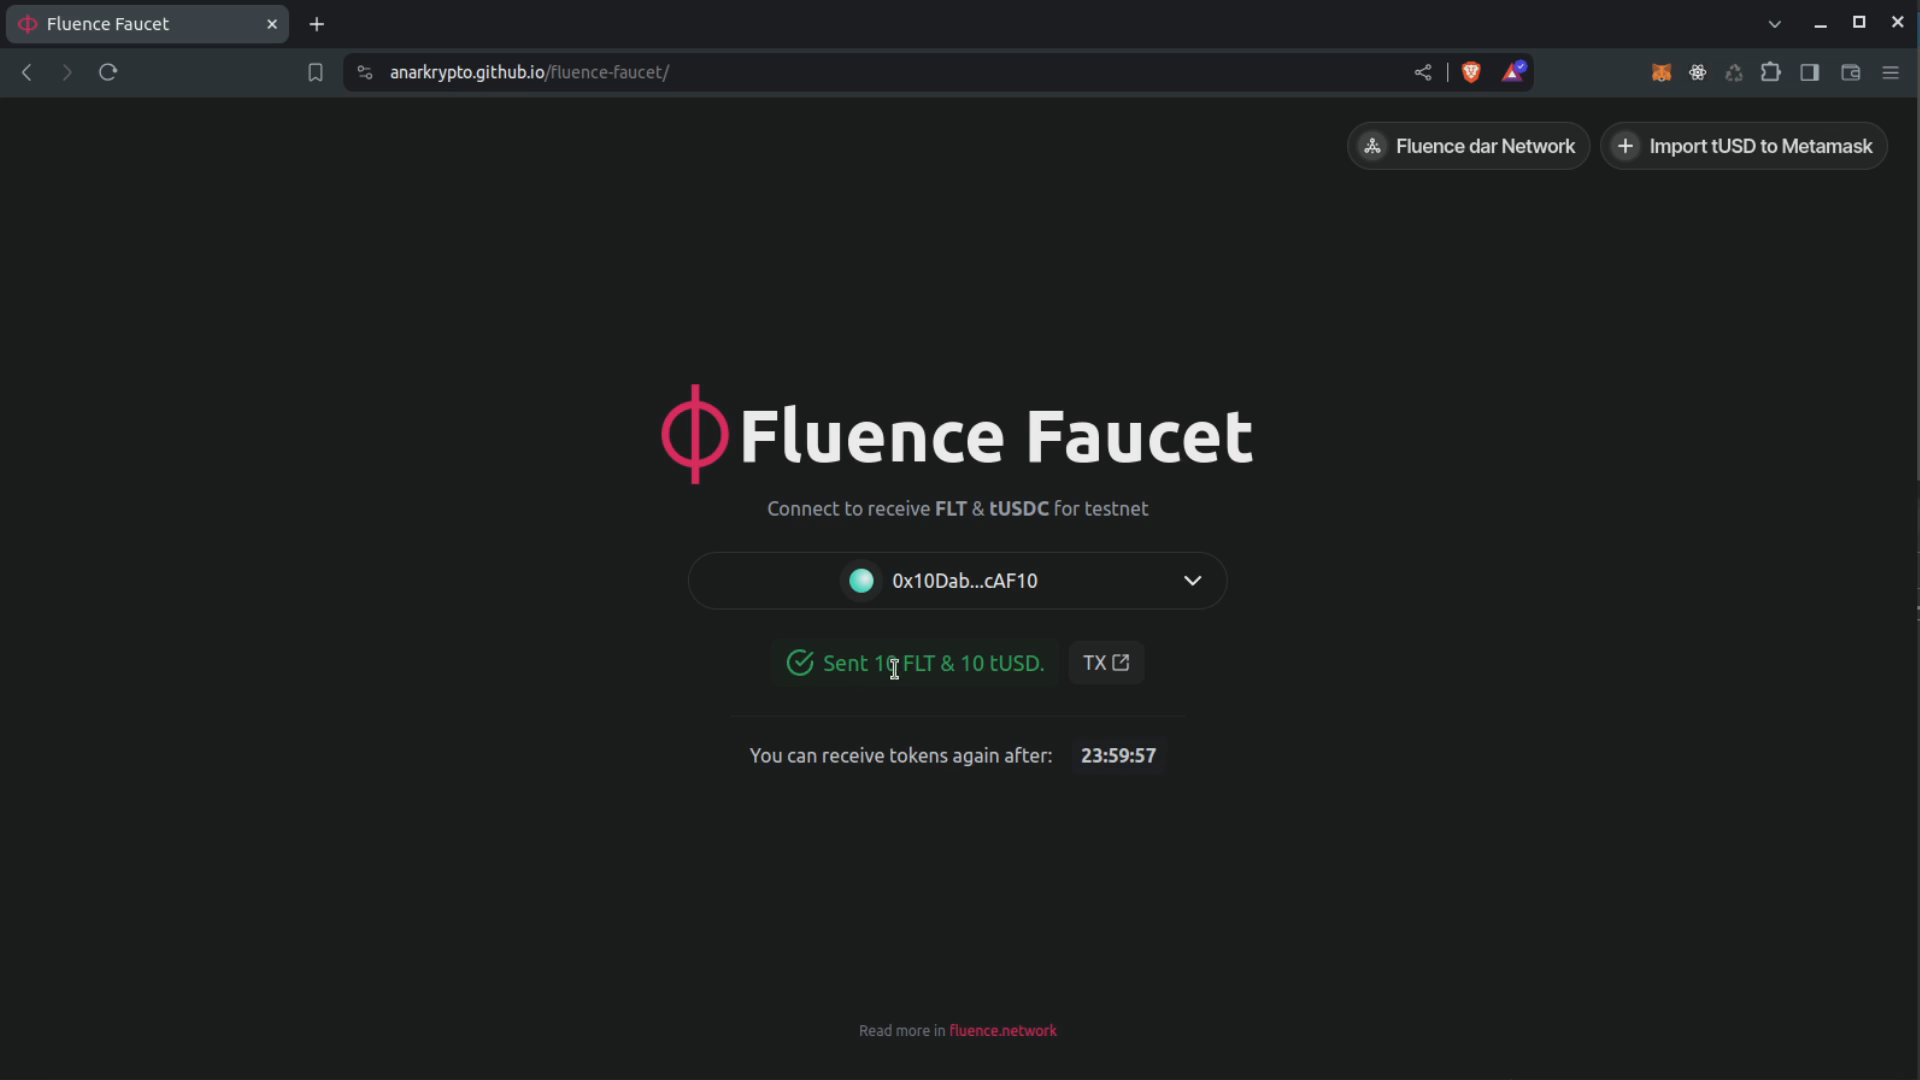Screen dimensions: 1920x1080
Task: Click 'Connect to receive FLT & tUSDC' subtitle
Action: (957, 509)
